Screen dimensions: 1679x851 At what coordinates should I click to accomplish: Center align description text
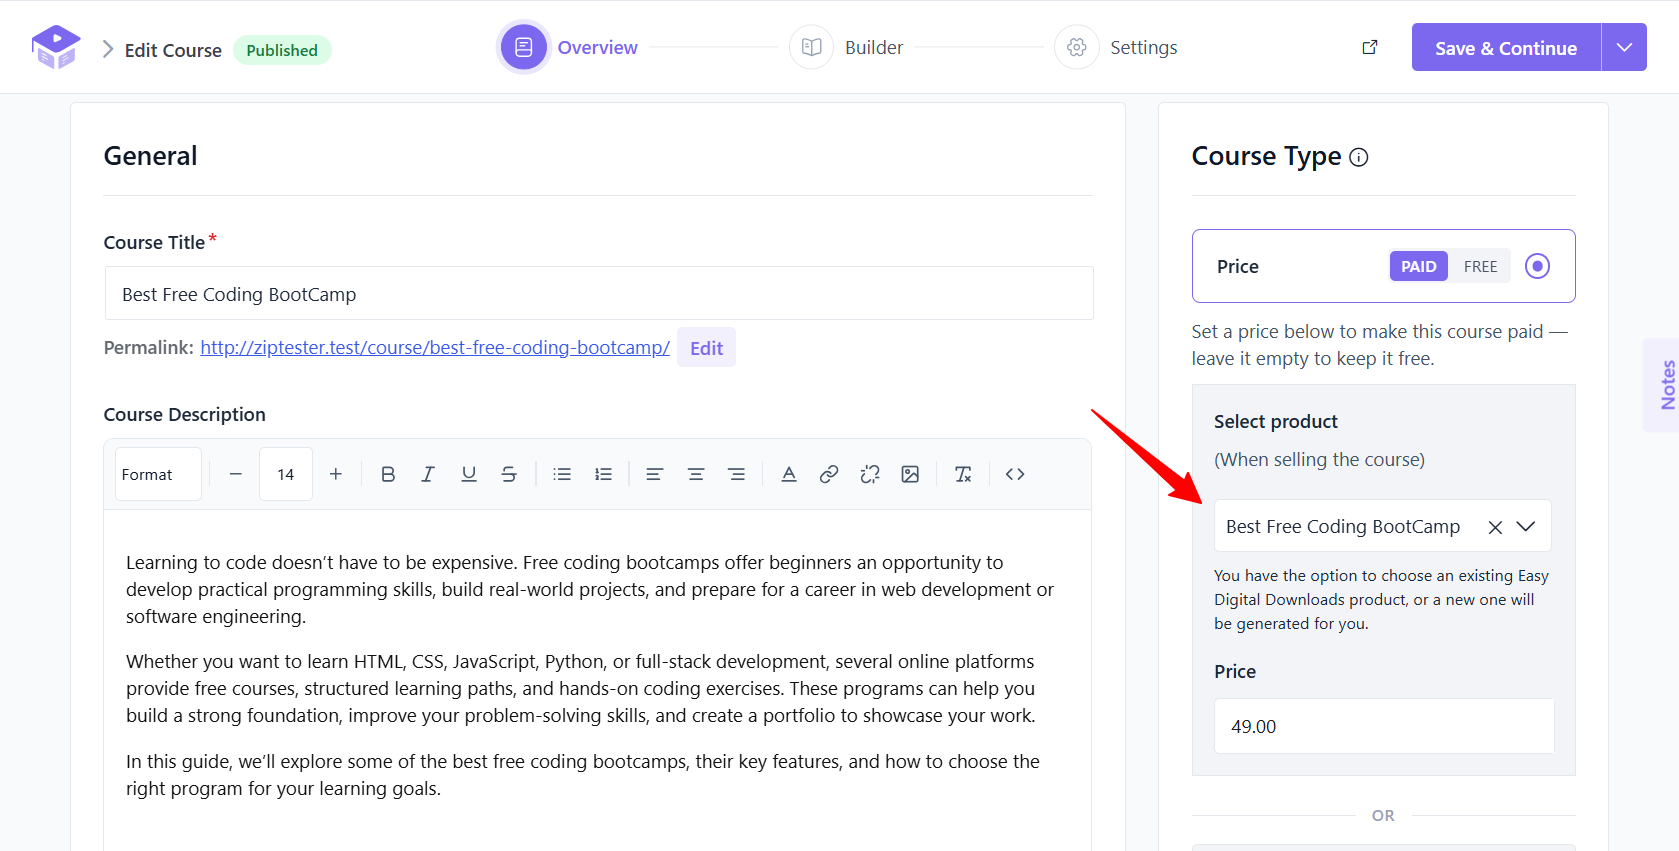[696, 474]
